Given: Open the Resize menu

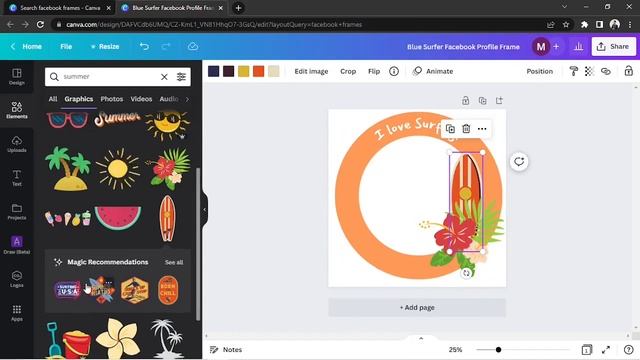Looking at the screenshot, I should (105, 47).
